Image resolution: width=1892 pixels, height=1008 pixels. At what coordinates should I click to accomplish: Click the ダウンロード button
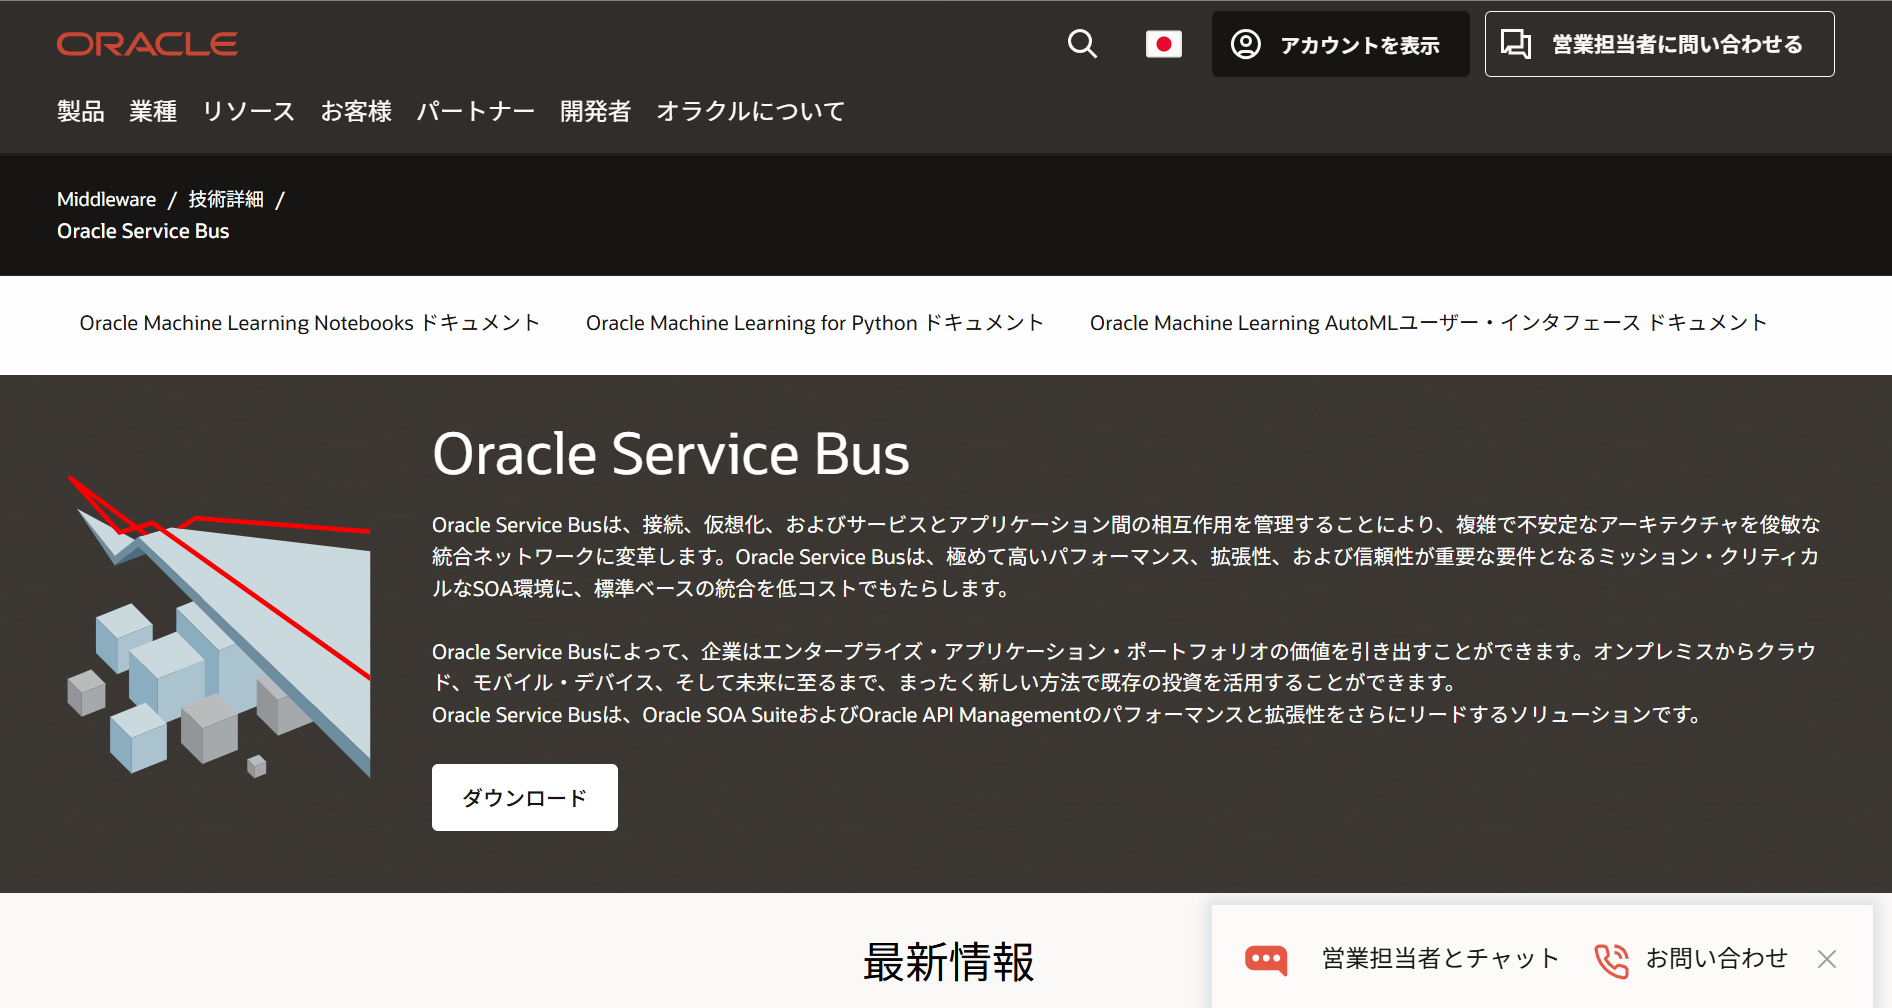coord(524,797)
